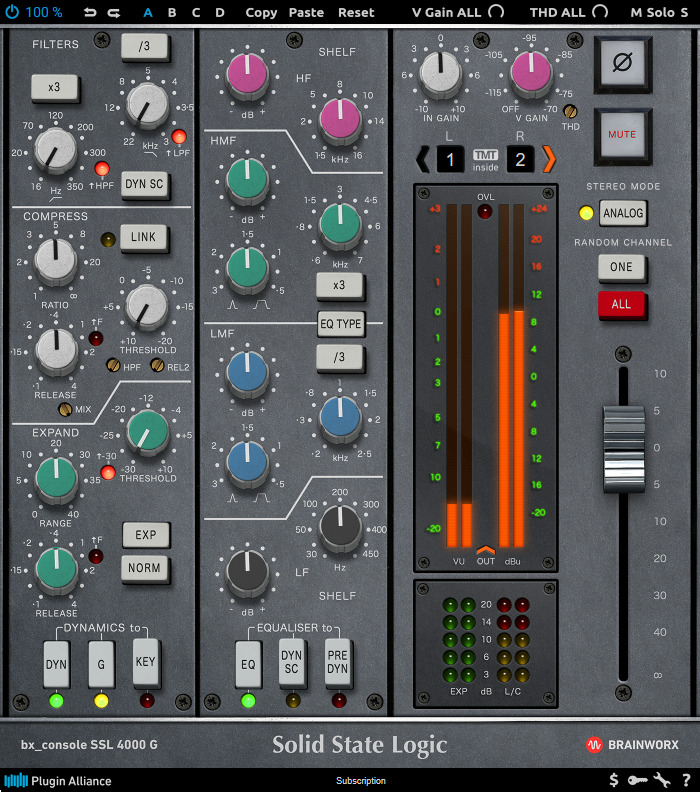Click the Solo button in top bar
This screenshot has height=792, width=700.
coord(661,13)
